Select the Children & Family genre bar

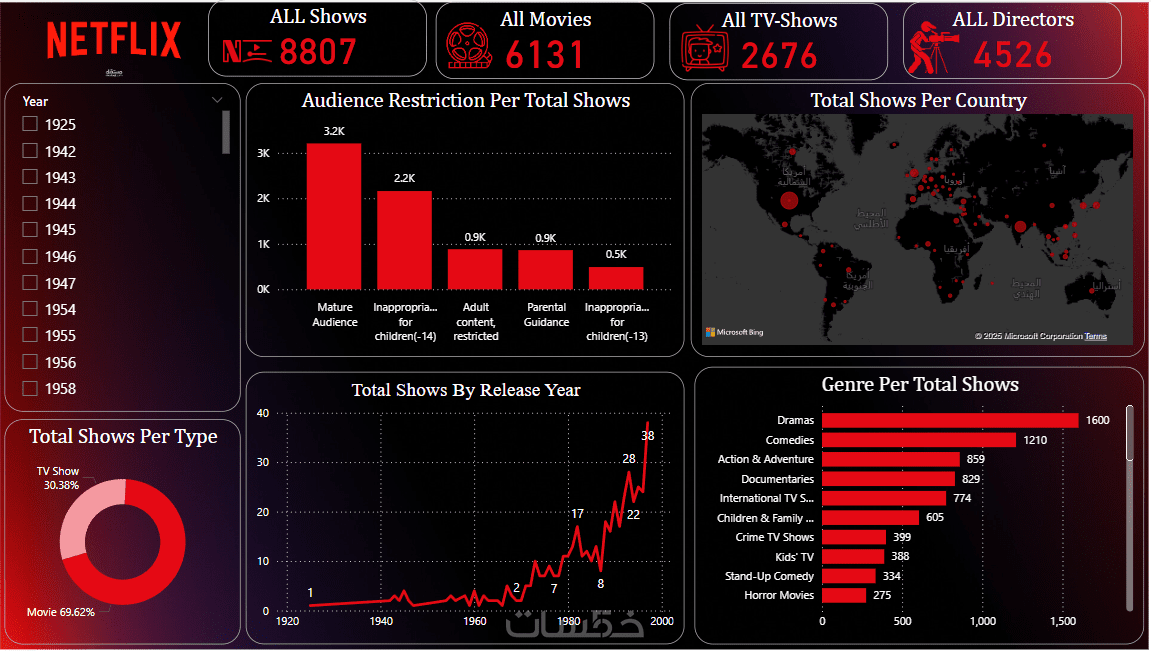pos(871,517)
